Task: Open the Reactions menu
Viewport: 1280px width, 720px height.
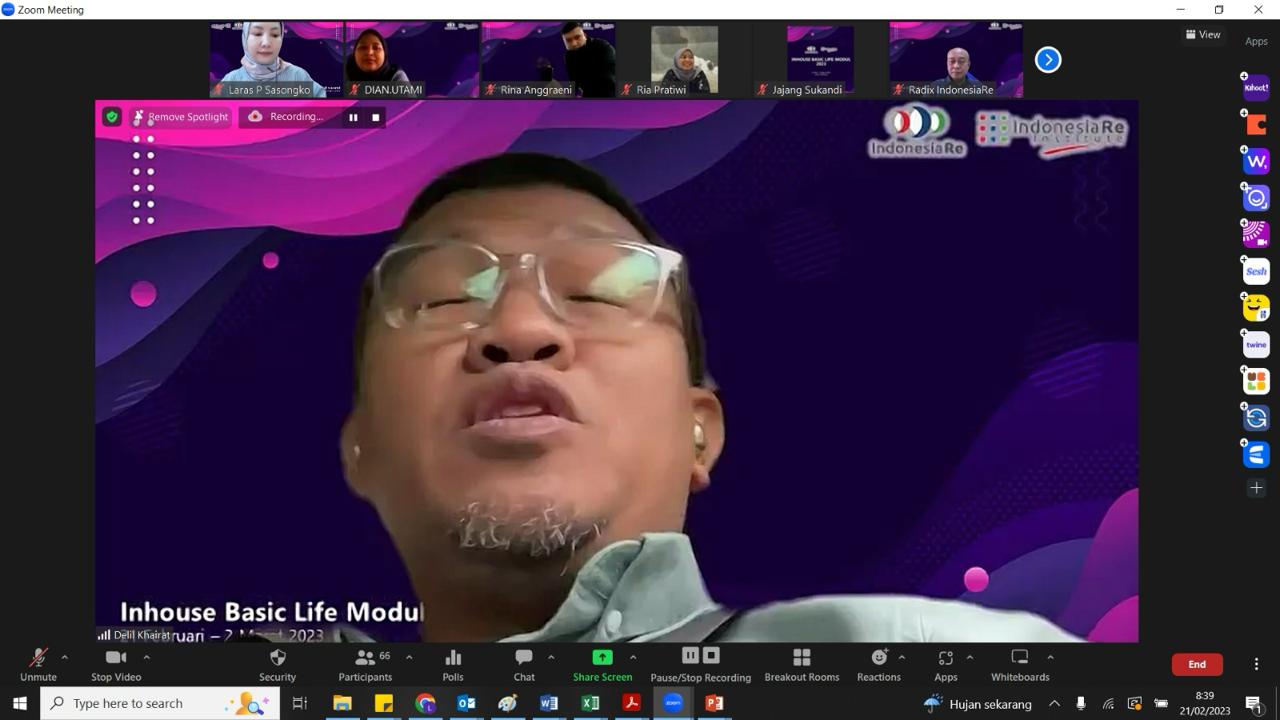Action: click(879, 665)
